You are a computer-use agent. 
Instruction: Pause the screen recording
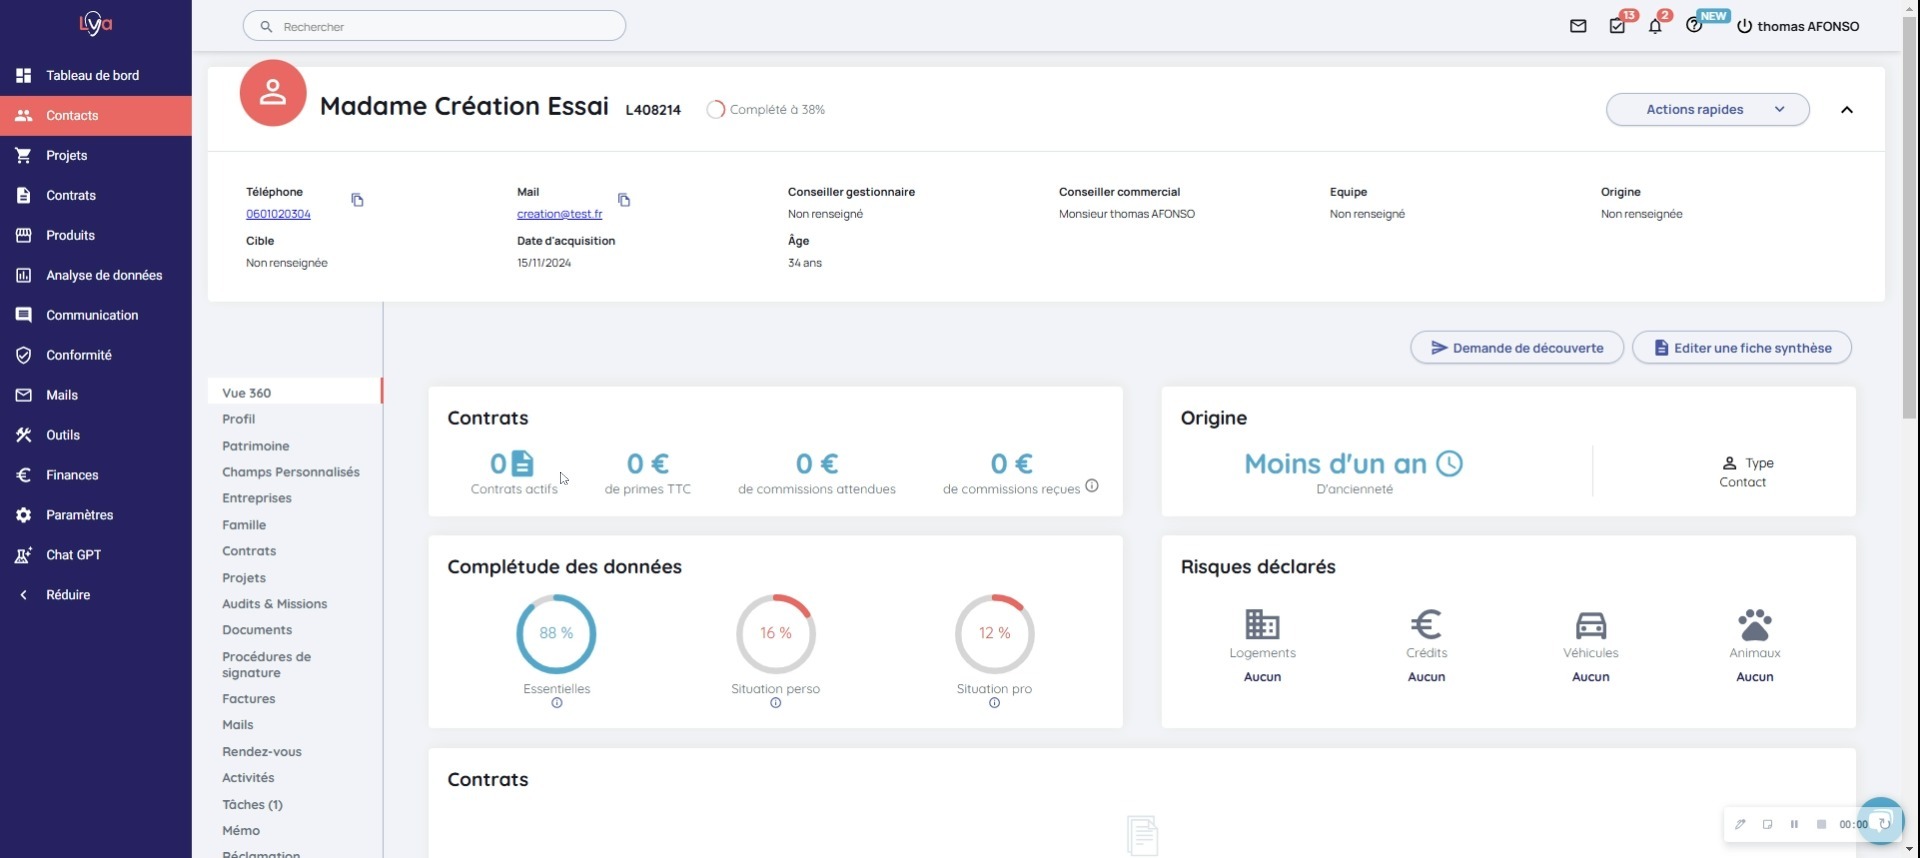click(1794, 824)
